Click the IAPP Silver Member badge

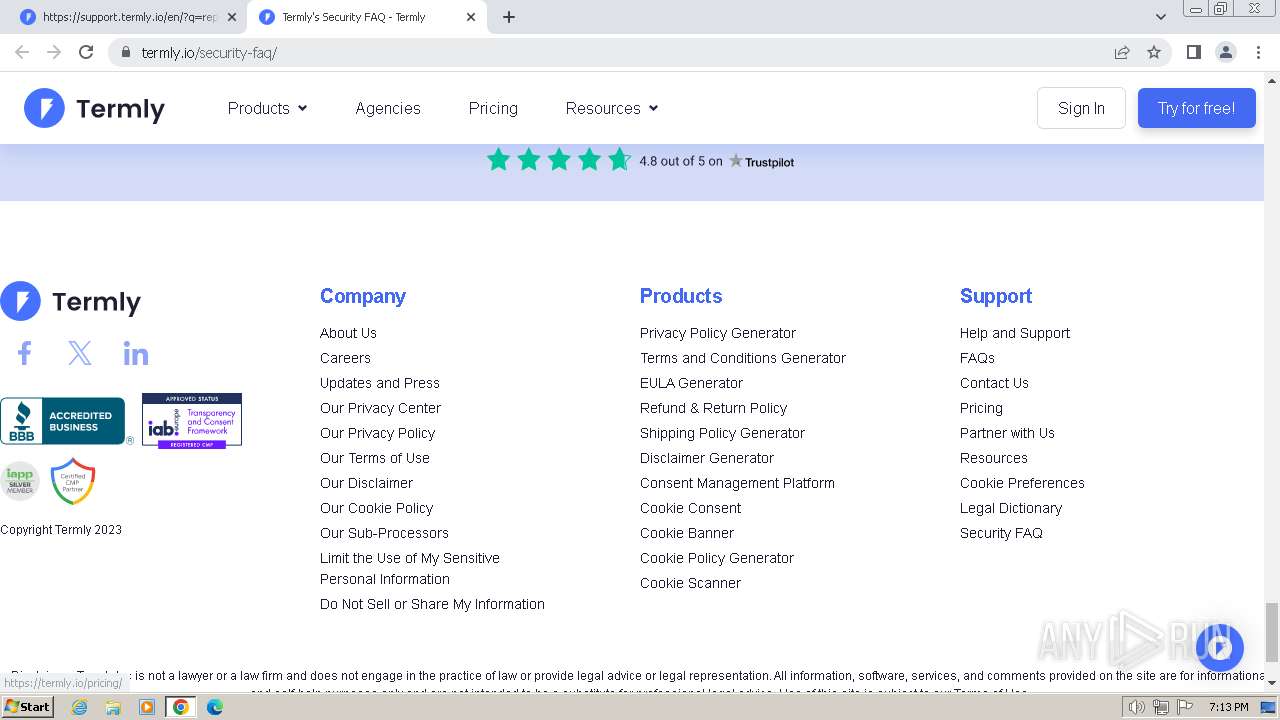(x=19, y=481)
